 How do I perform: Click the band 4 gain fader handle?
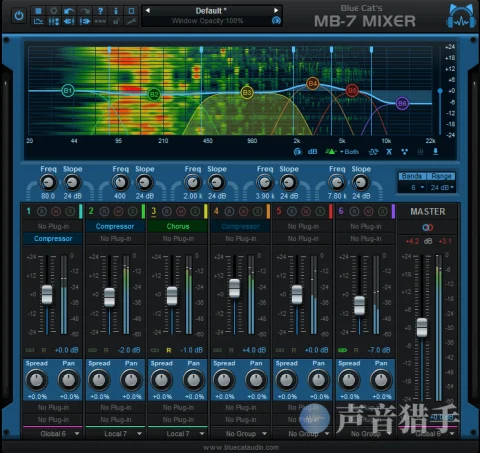click(235, 288)
